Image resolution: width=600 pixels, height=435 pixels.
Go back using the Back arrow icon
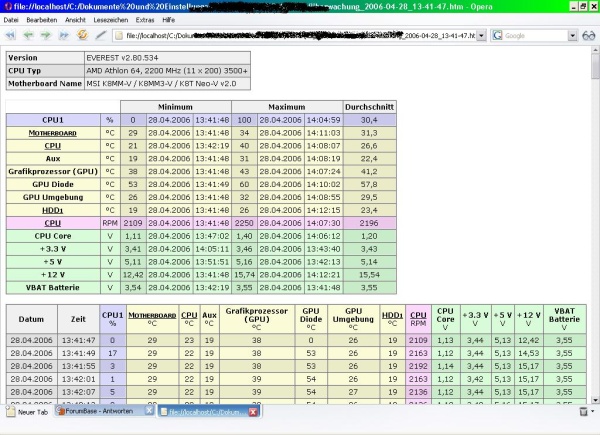29,35
